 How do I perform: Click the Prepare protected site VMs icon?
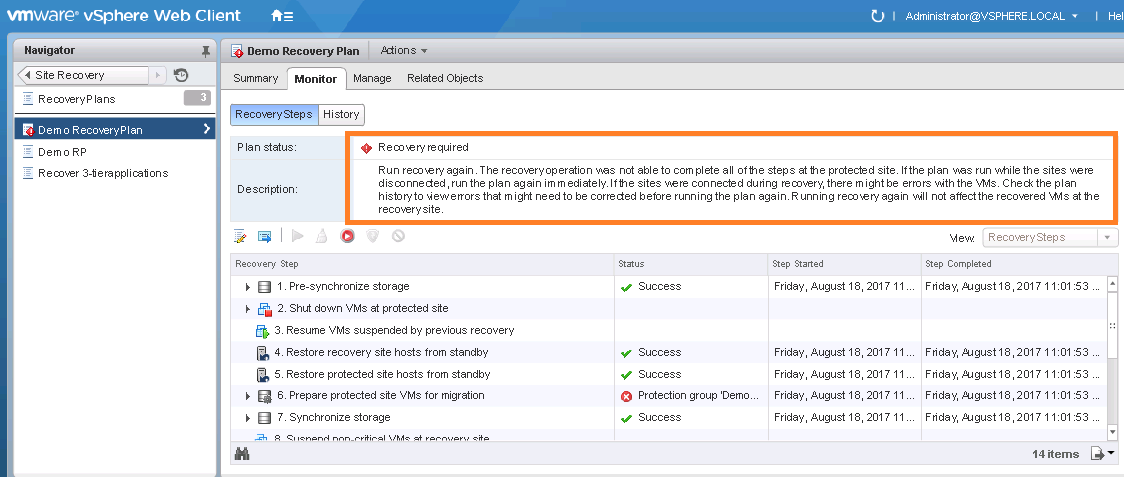click(x=265, y=396)
